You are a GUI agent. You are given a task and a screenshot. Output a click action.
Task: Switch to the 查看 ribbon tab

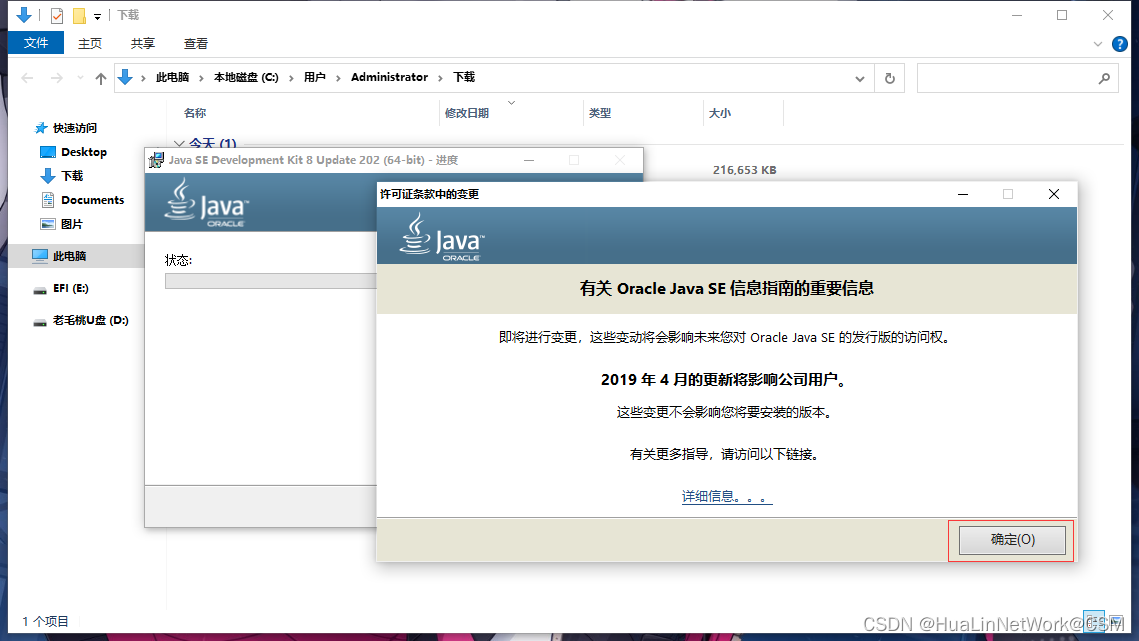pos(195,43)
